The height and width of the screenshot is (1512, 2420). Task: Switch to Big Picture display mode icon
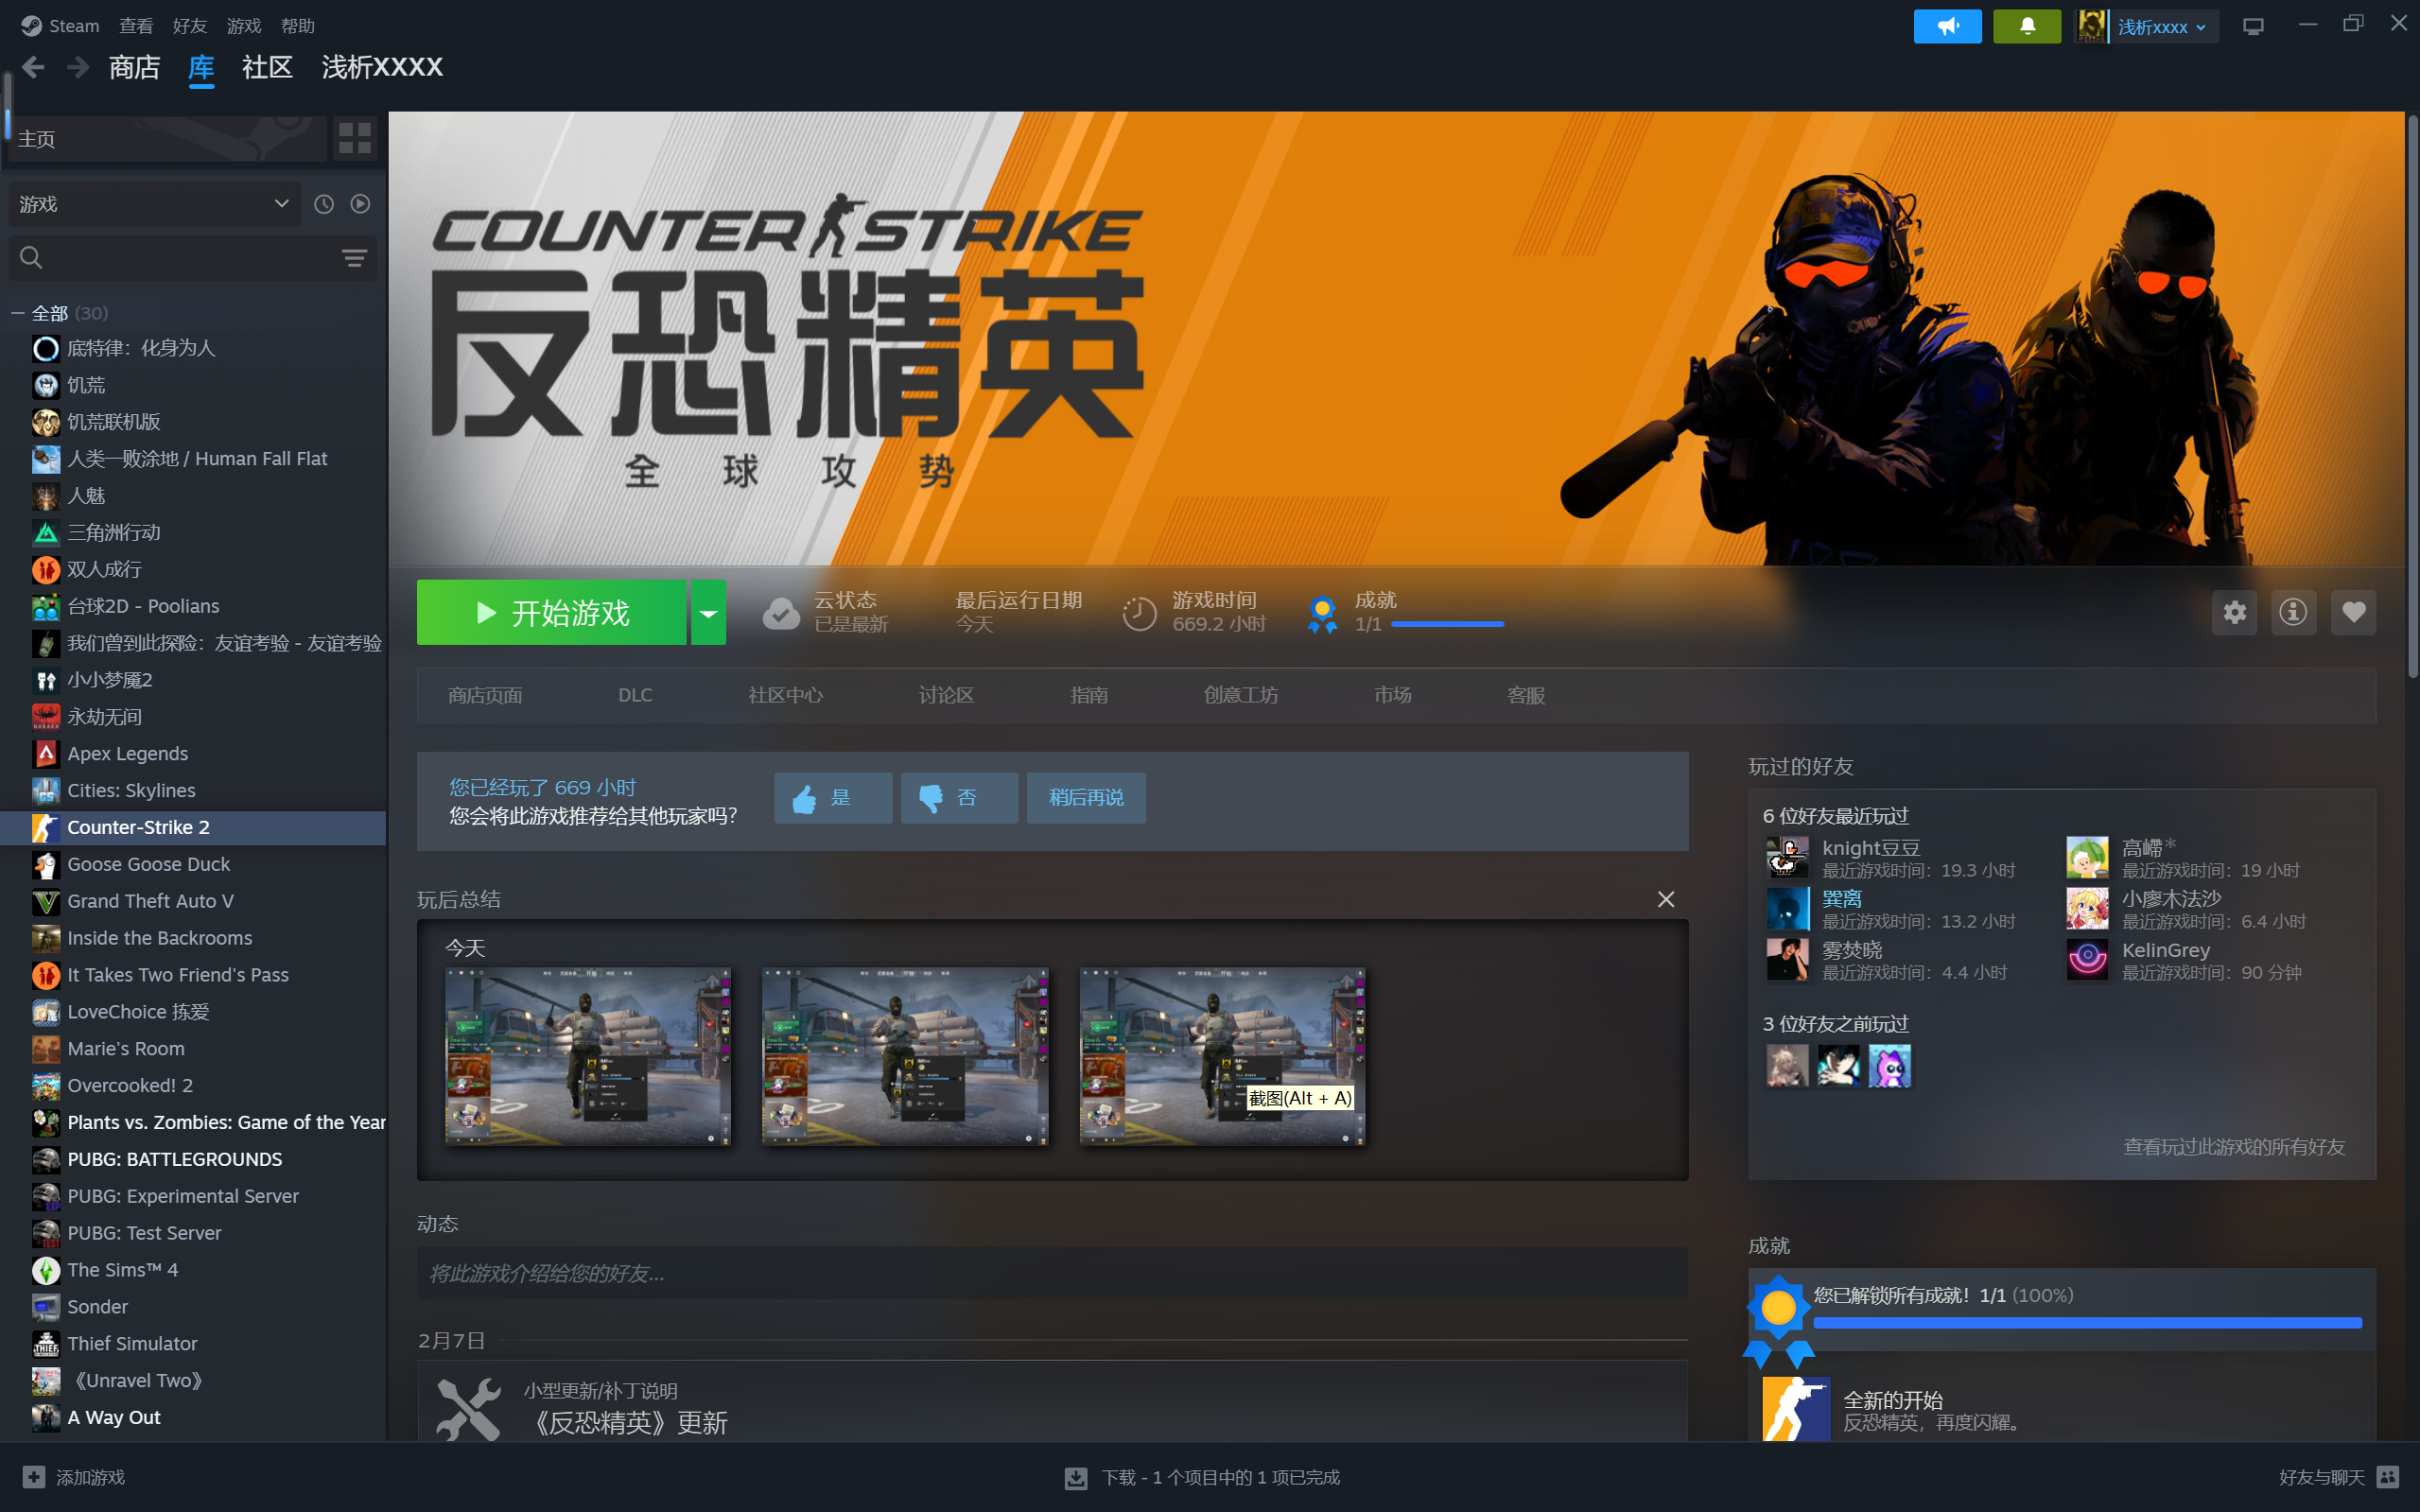click(x=2252, y=27)
